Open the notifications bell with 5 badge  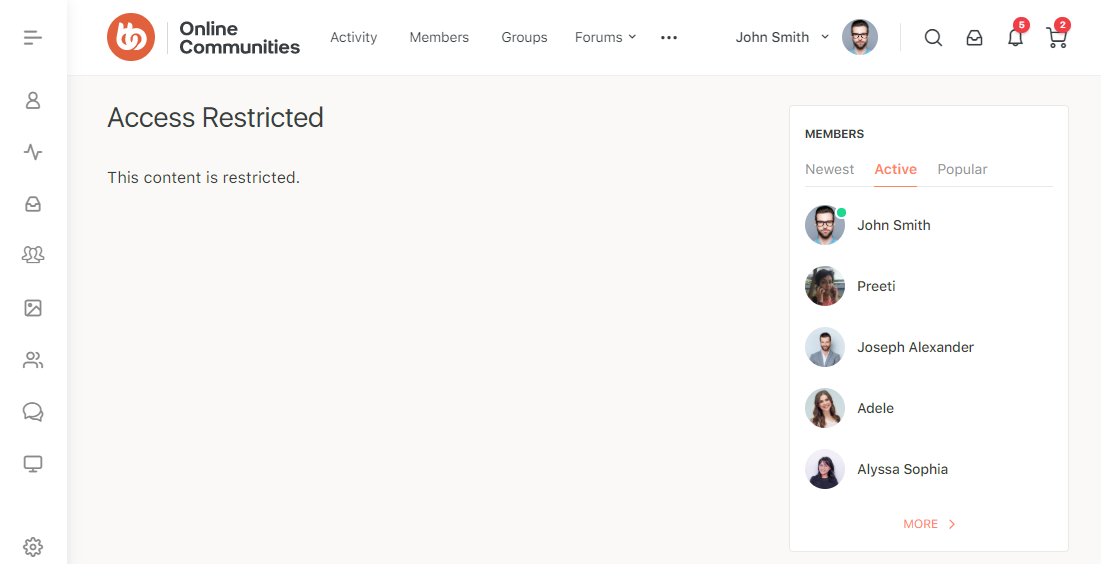[x=1015, y=38]
